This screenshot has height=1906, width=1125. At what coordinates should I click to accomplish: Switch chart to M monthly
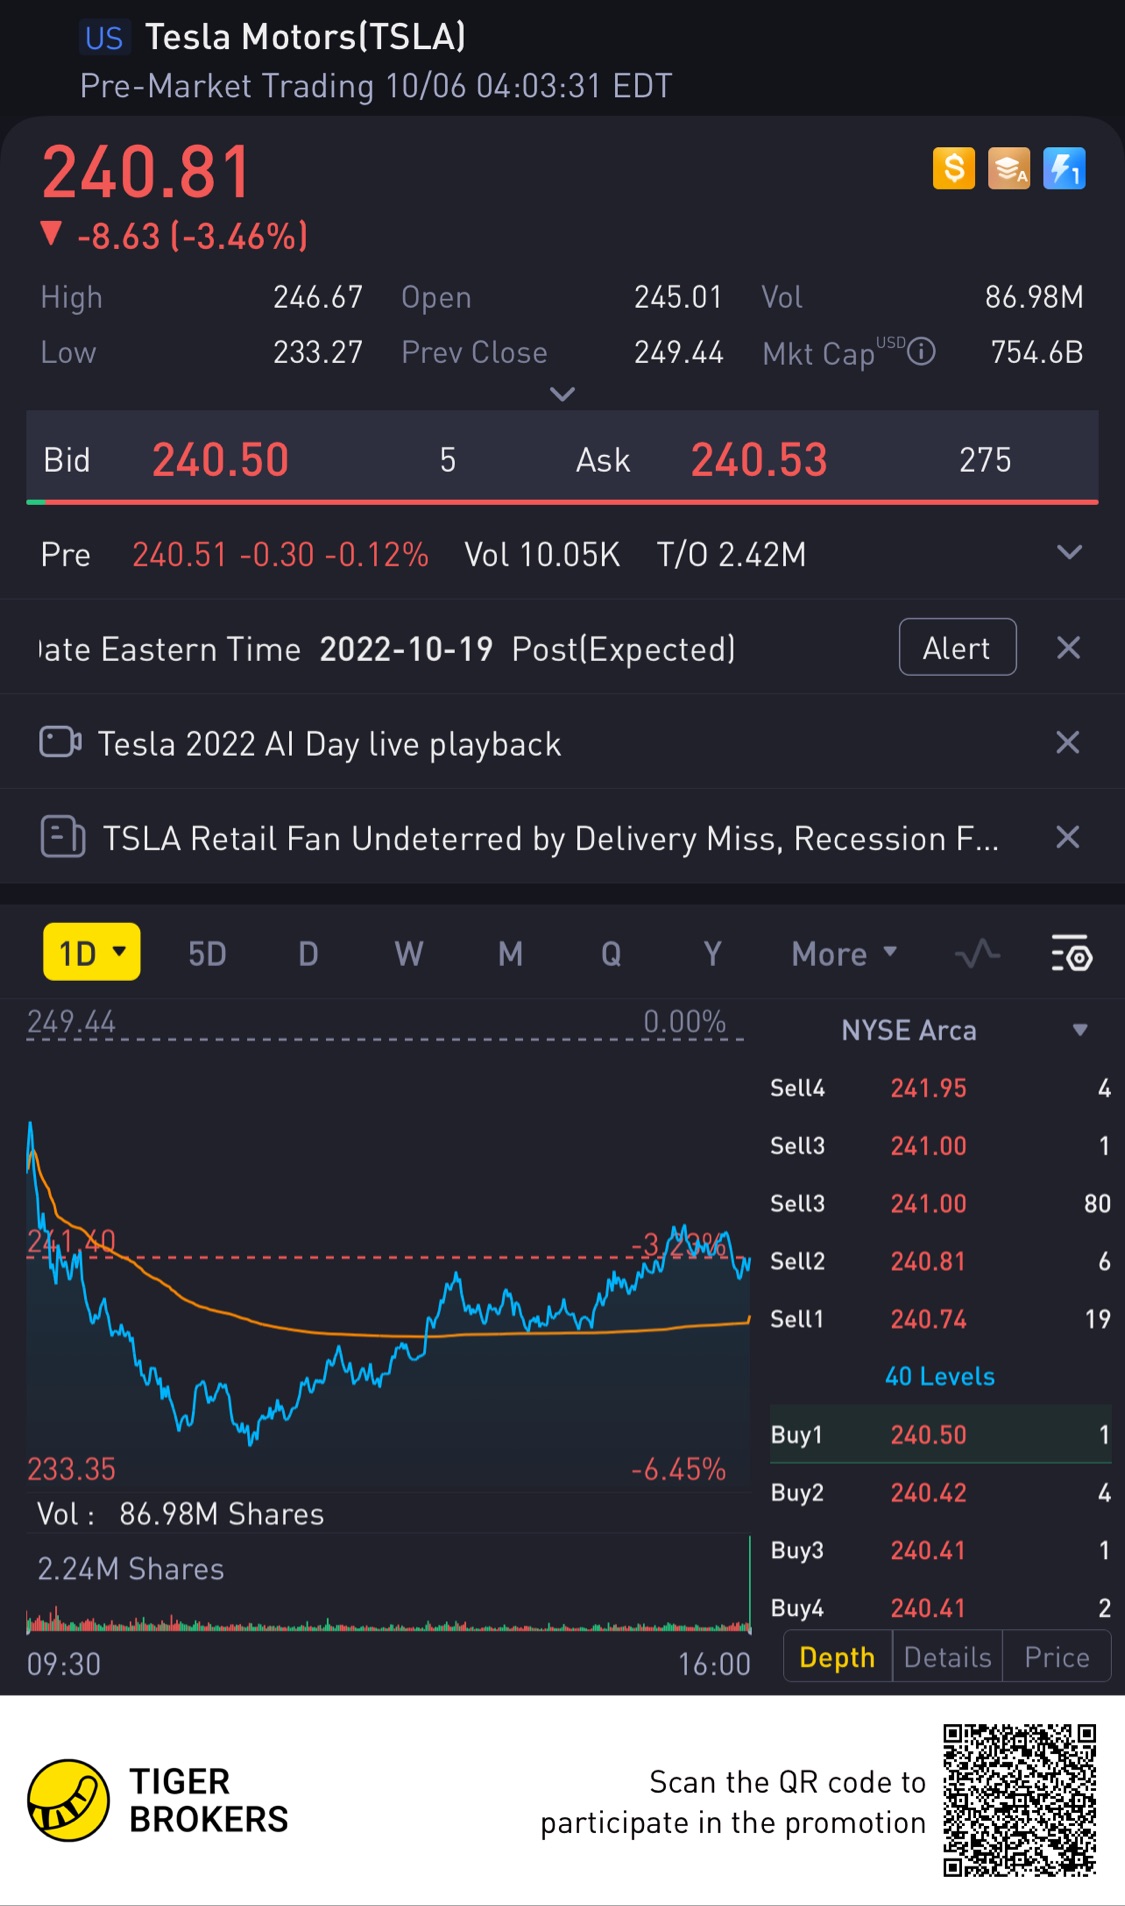coord(510,953)
